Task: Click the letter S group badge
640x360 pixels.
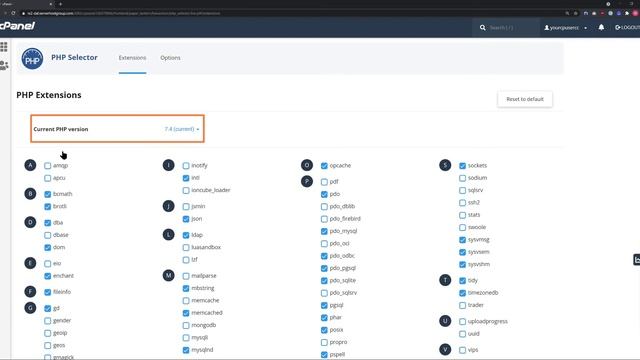Action: point(445,165)
